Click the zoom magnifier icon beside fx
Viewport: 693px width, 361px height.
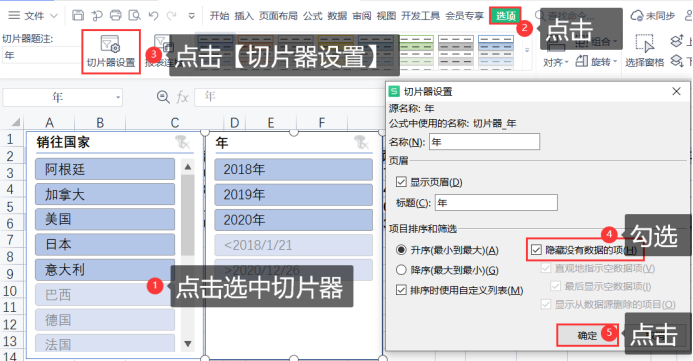pyautogui.click(x=163, y=97)
